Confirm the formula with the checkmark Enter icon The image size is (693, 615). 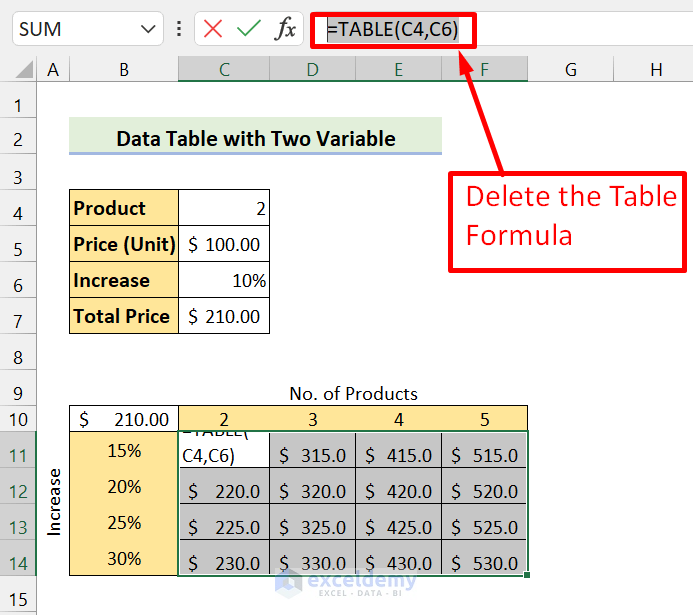coord(249,29)
